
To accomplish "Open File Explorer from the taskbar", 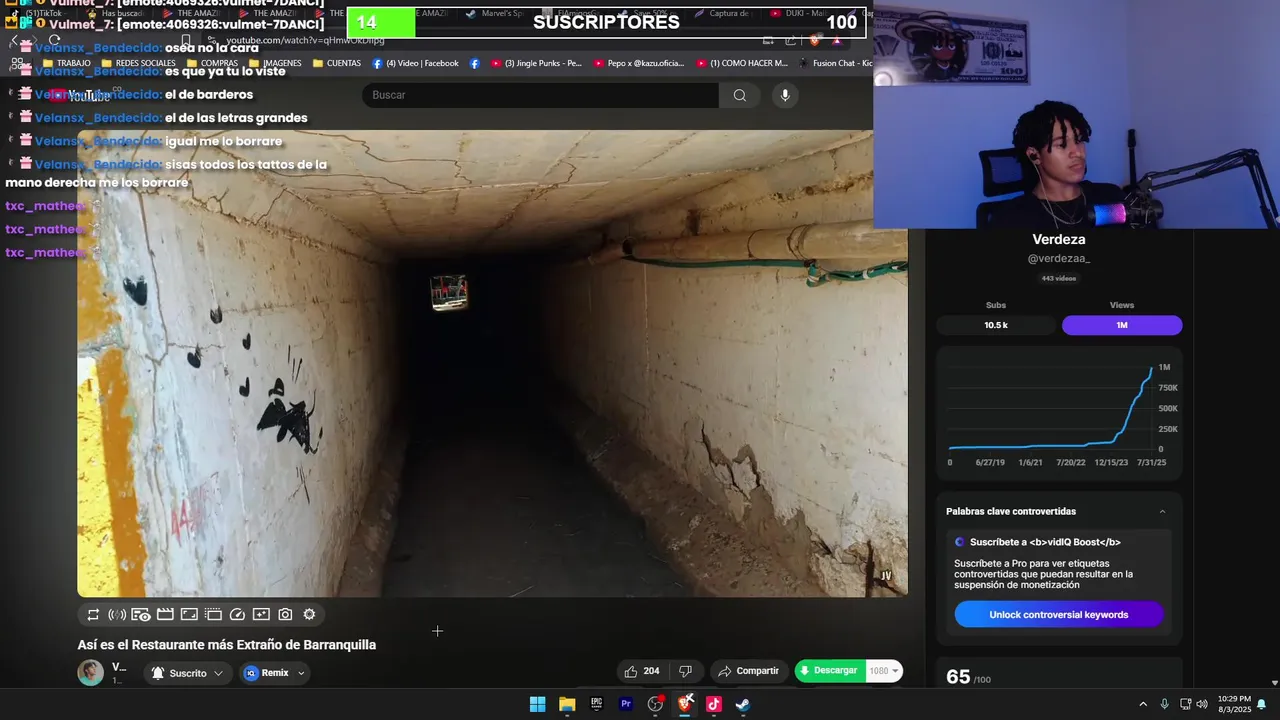I will (567, 704).
